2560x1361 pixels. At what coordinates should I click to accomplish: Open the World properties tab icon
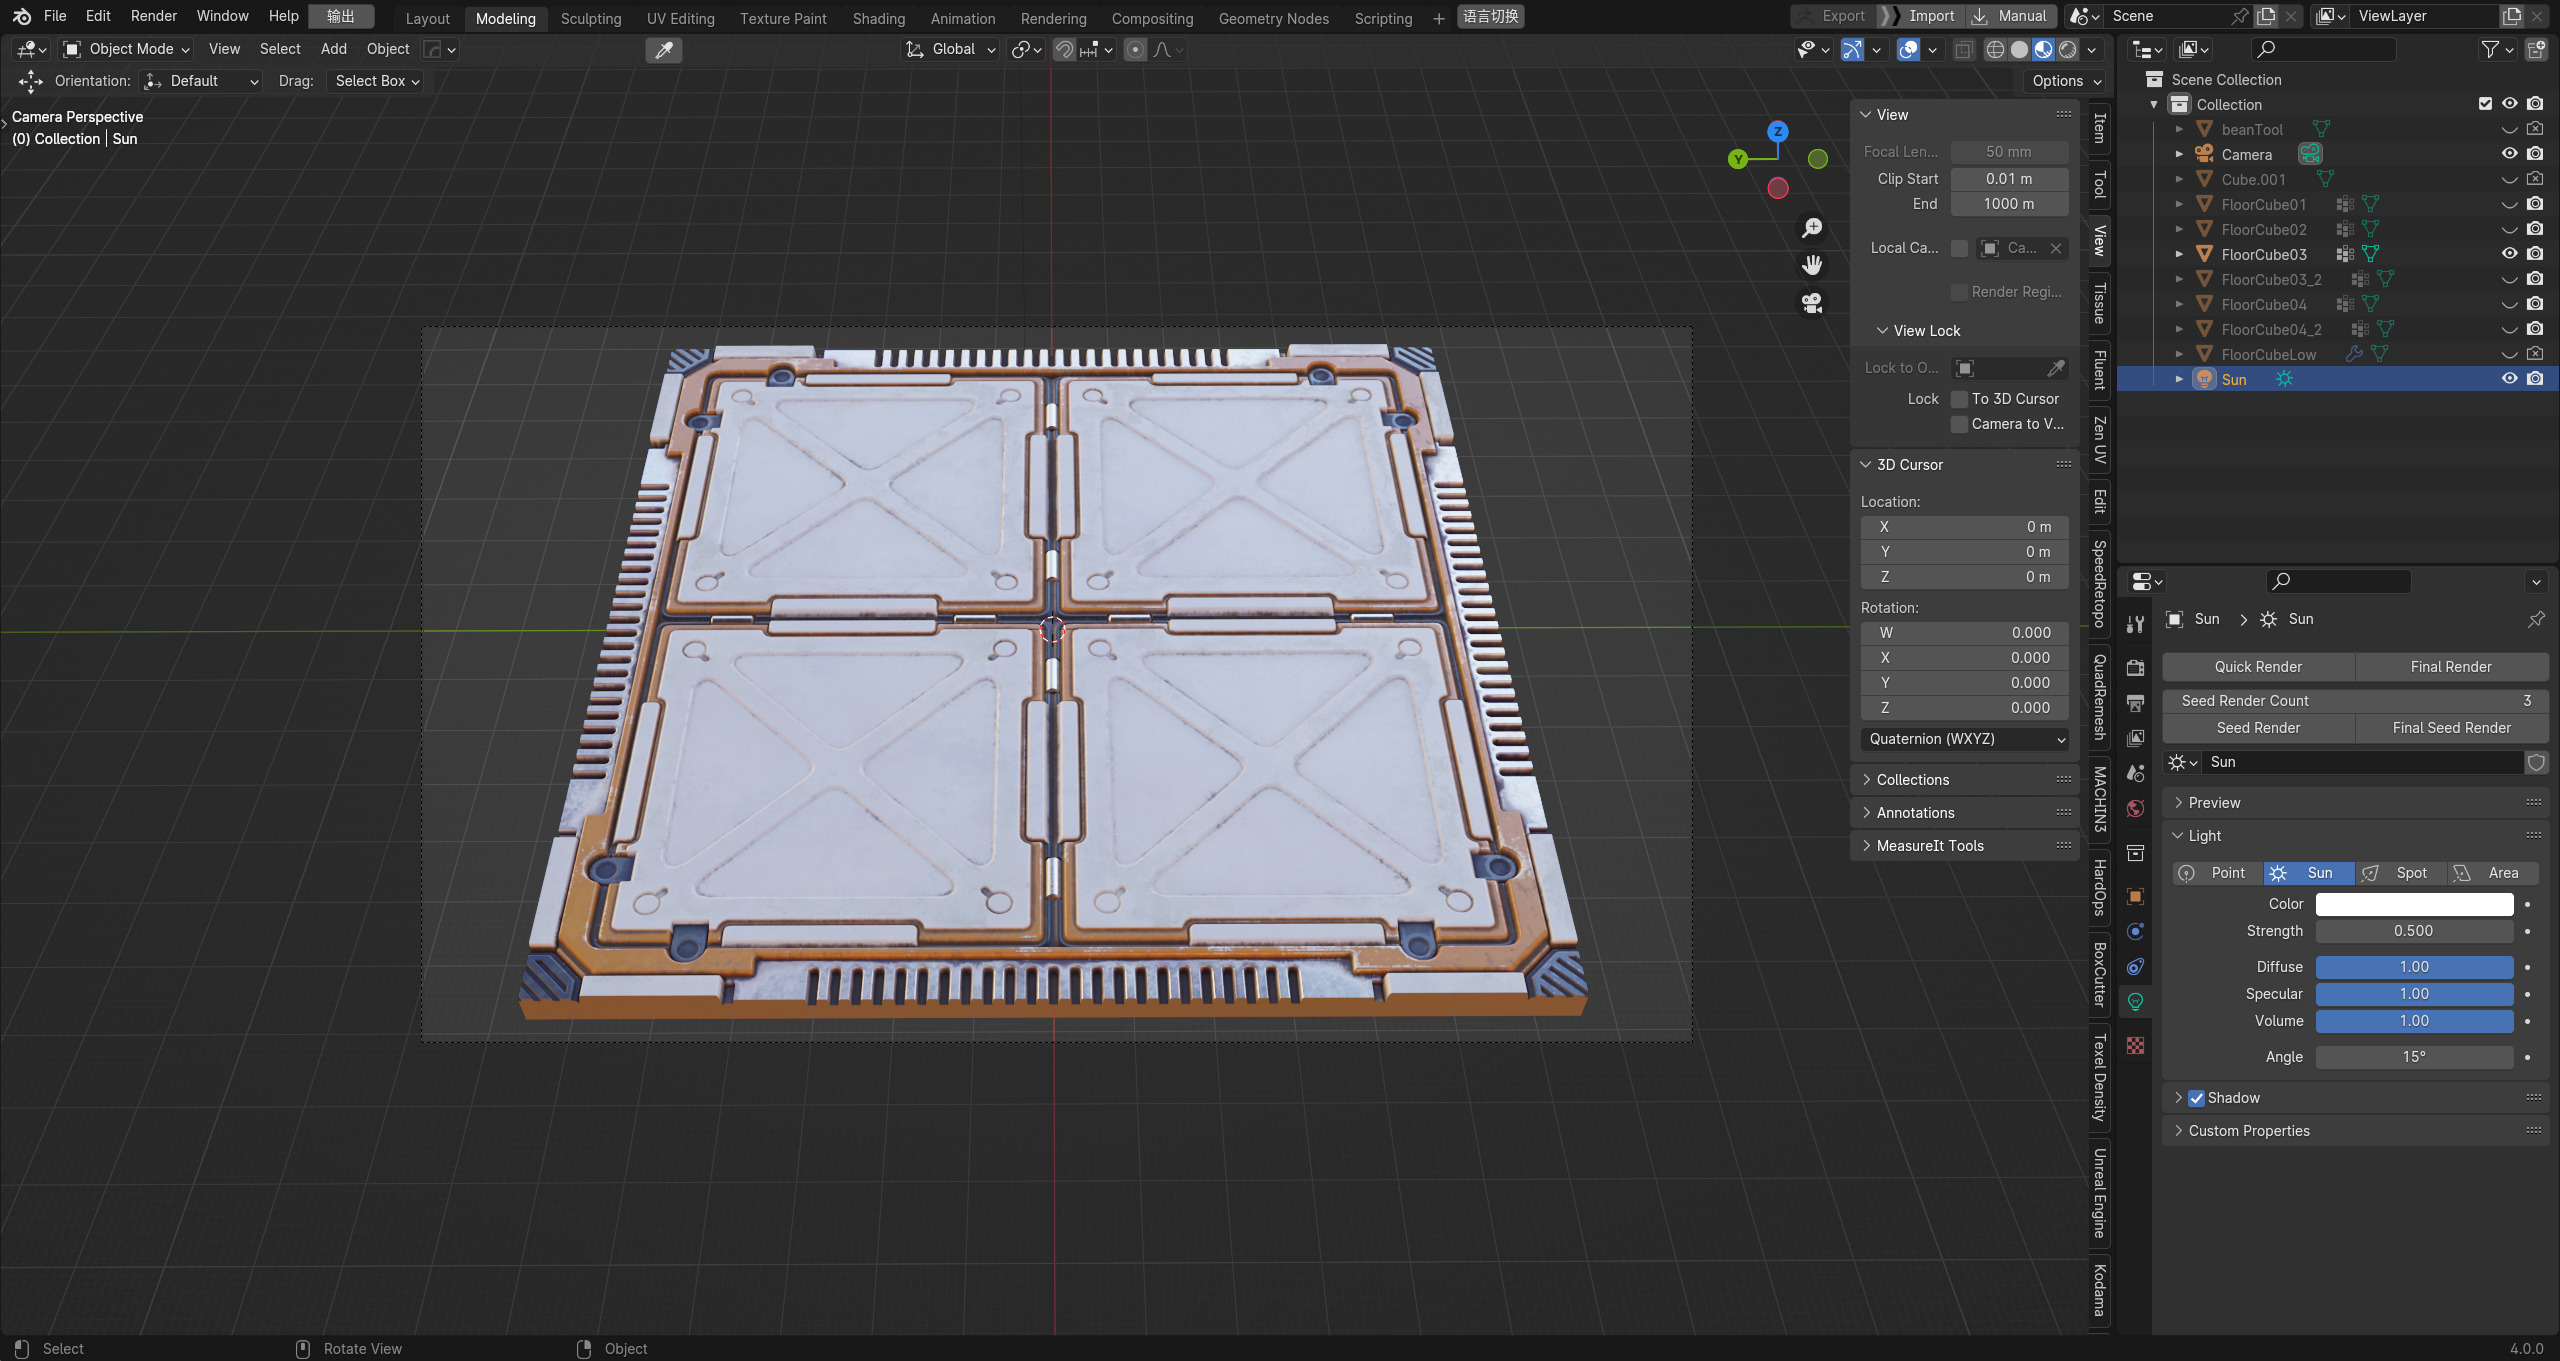tap(2135, 808)
